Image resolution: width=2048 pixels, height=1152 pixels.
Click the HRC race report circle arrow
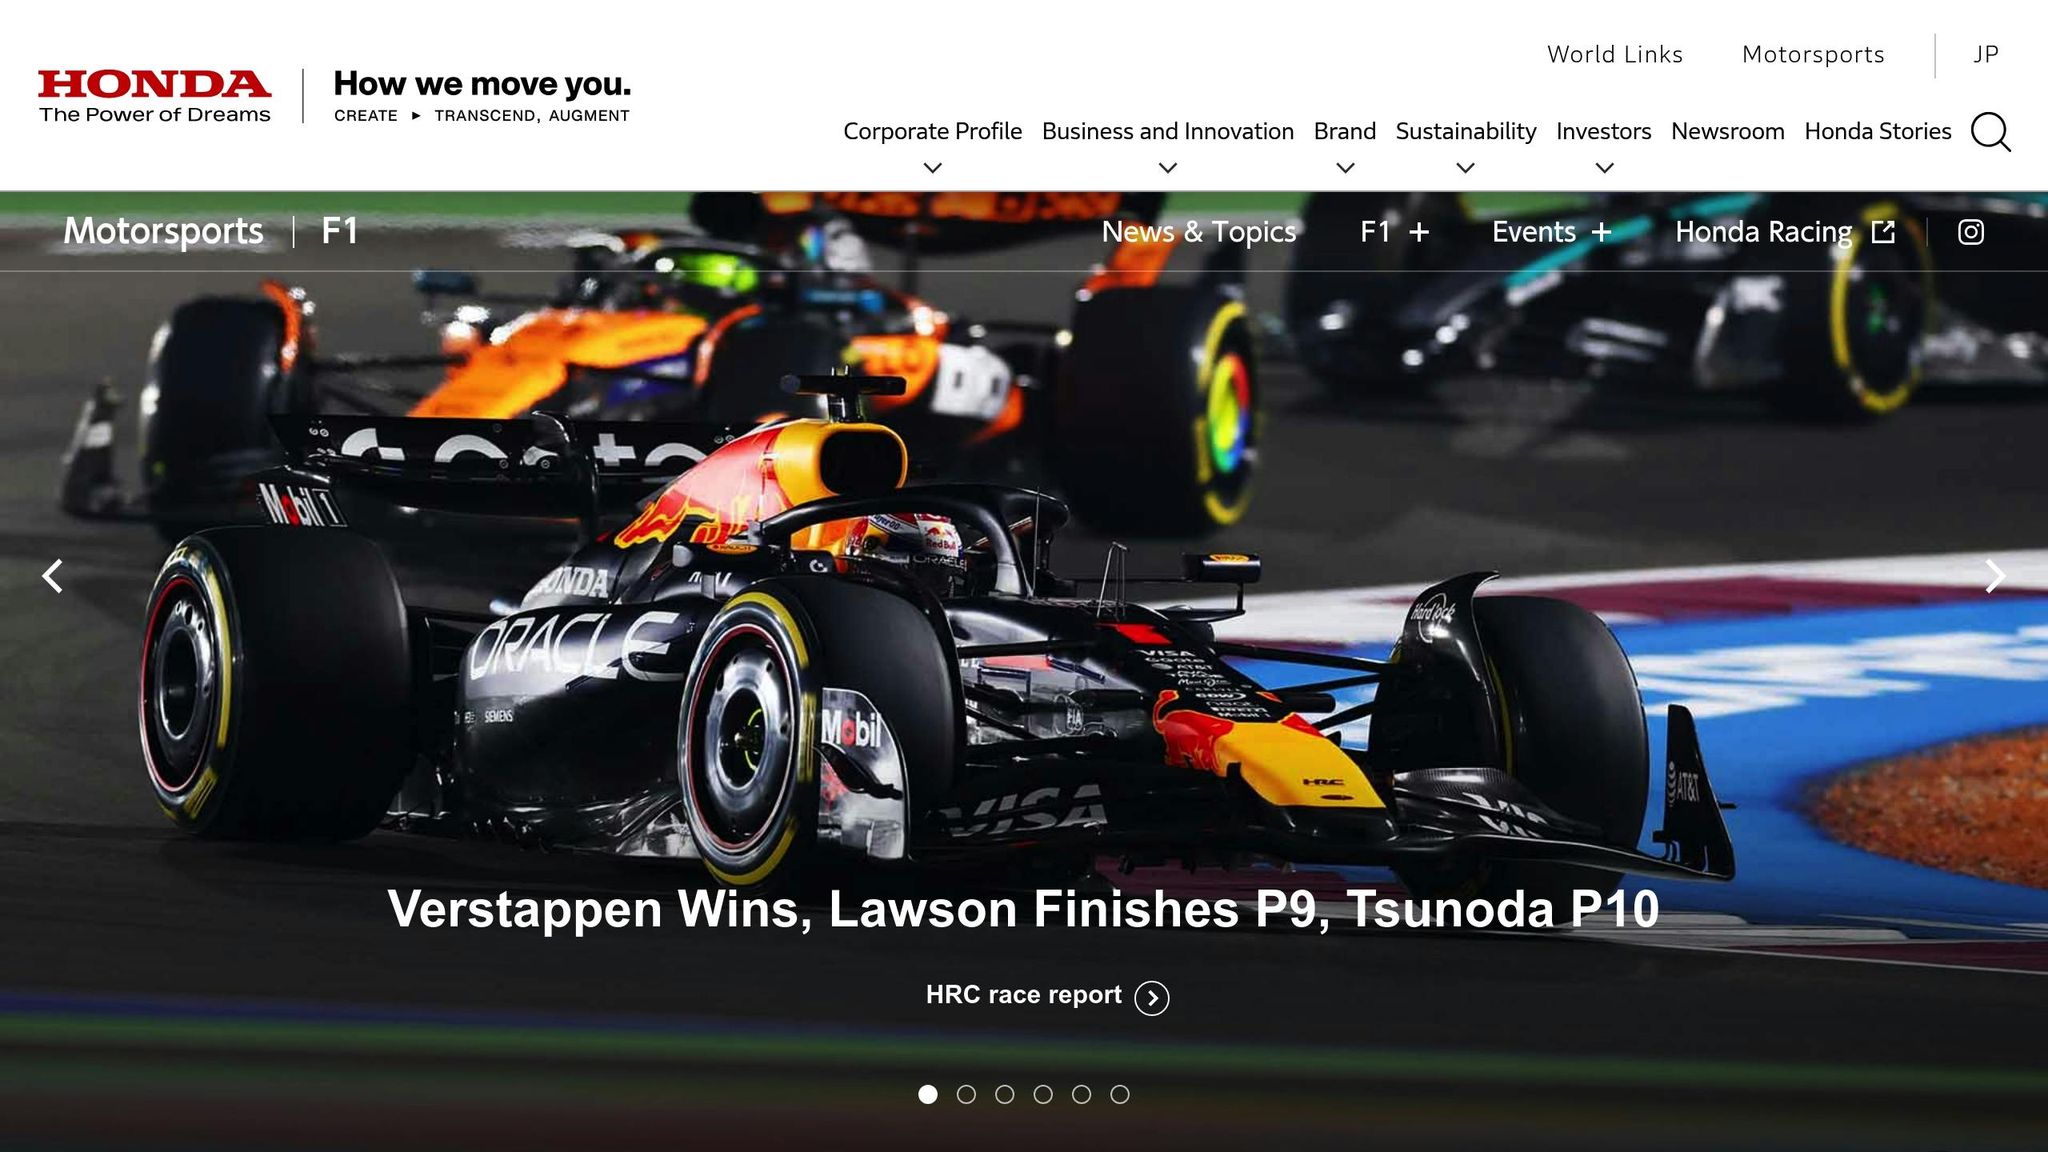pos(1152,997)
